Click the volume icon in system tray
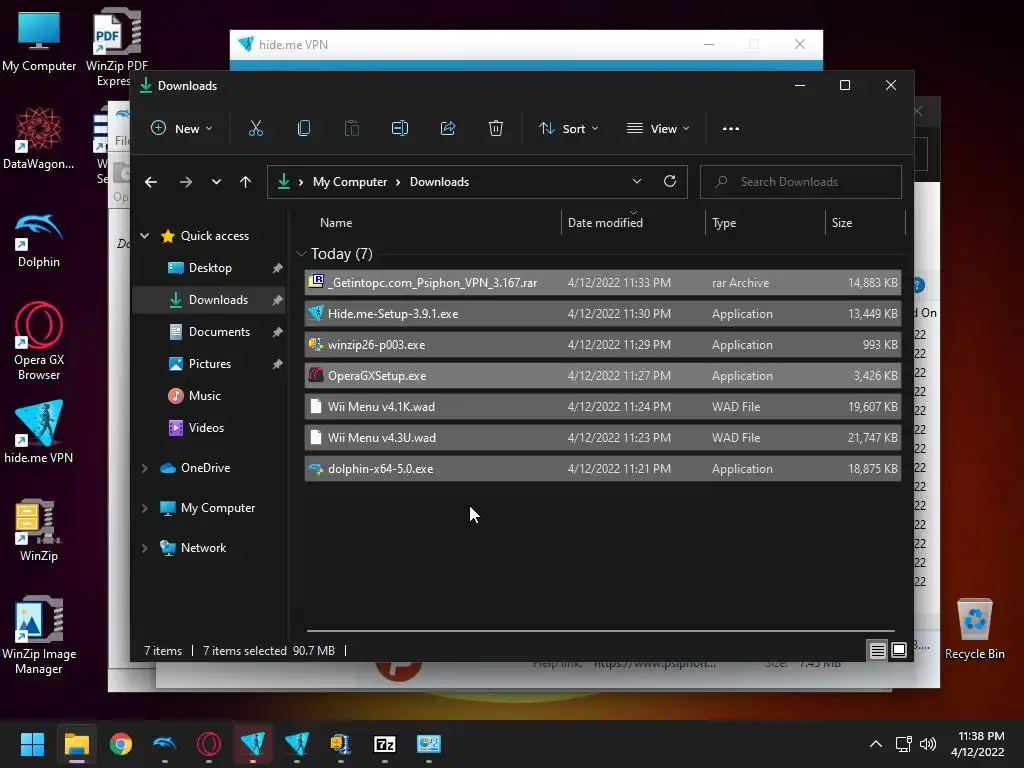1024x768 pixels. pyautogui.click(x=927, y=744)
